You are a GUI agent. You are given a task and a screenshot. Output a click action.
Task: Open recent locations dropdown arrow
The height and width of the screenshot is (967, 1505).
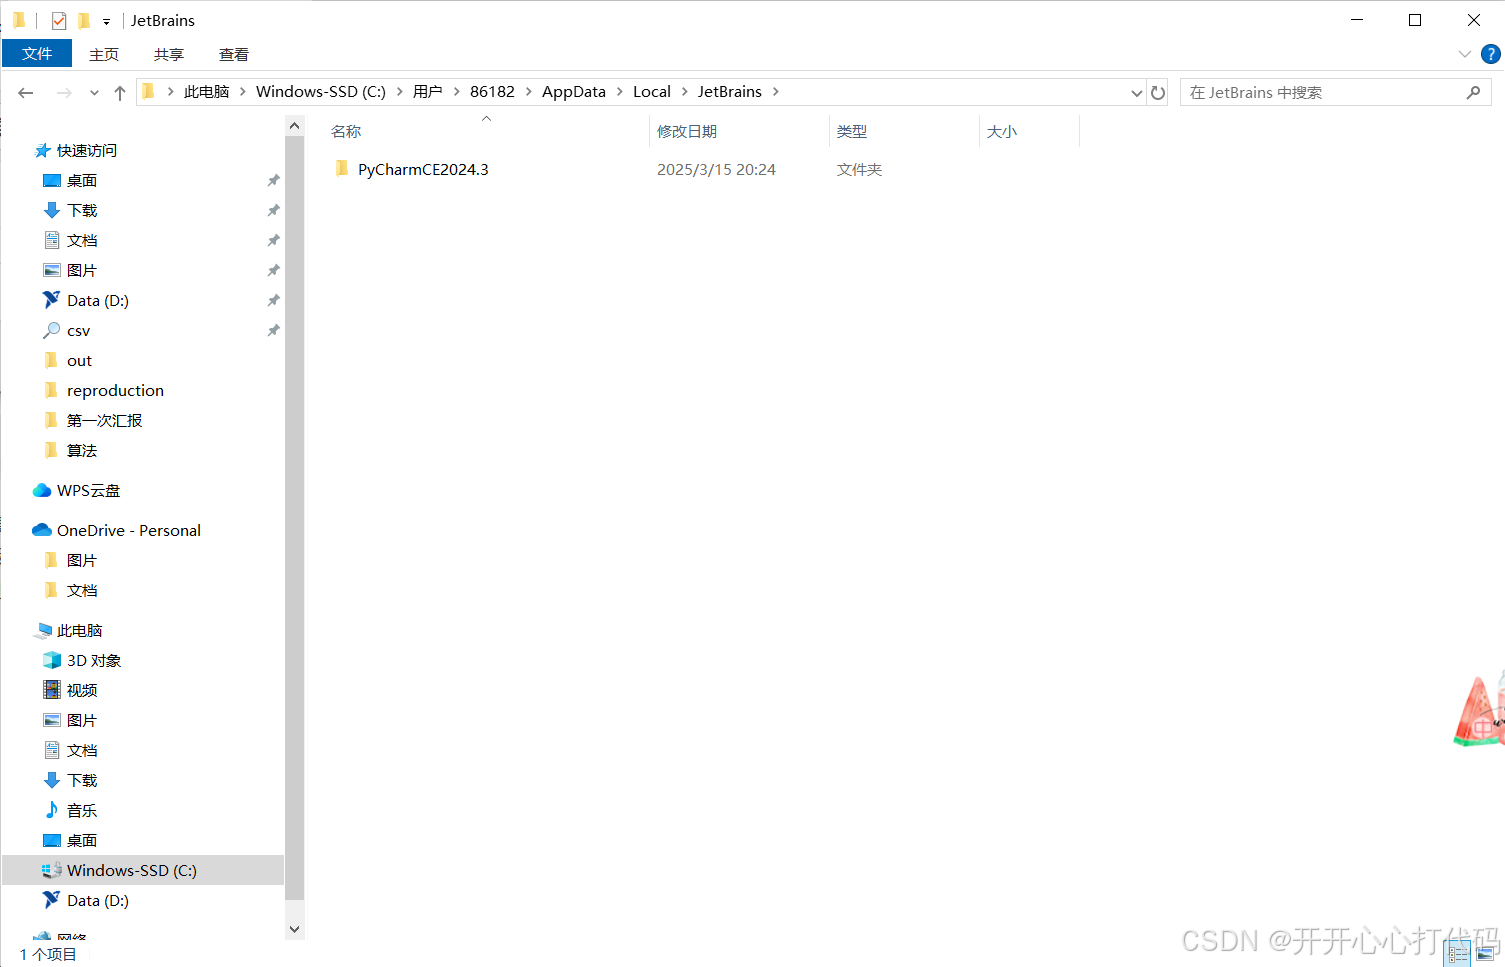[x=94, y=93]
